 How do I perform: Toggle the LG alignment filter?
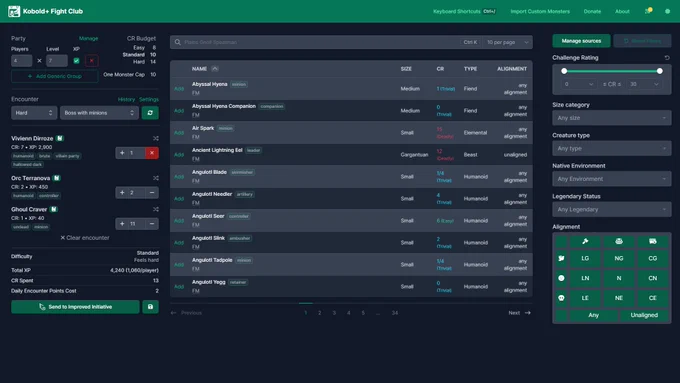585,258
